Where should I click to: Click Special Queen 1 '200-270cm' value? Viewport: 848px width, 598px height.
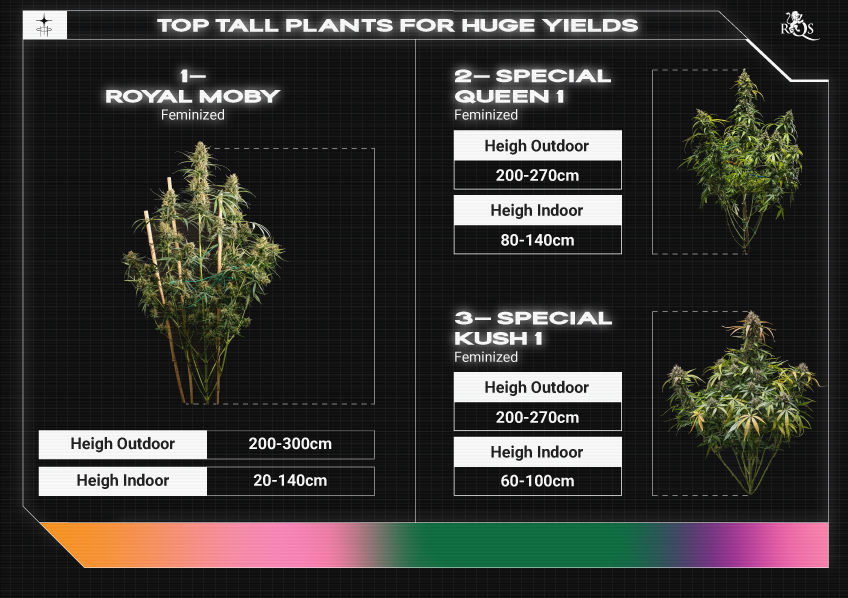point(538,175)
